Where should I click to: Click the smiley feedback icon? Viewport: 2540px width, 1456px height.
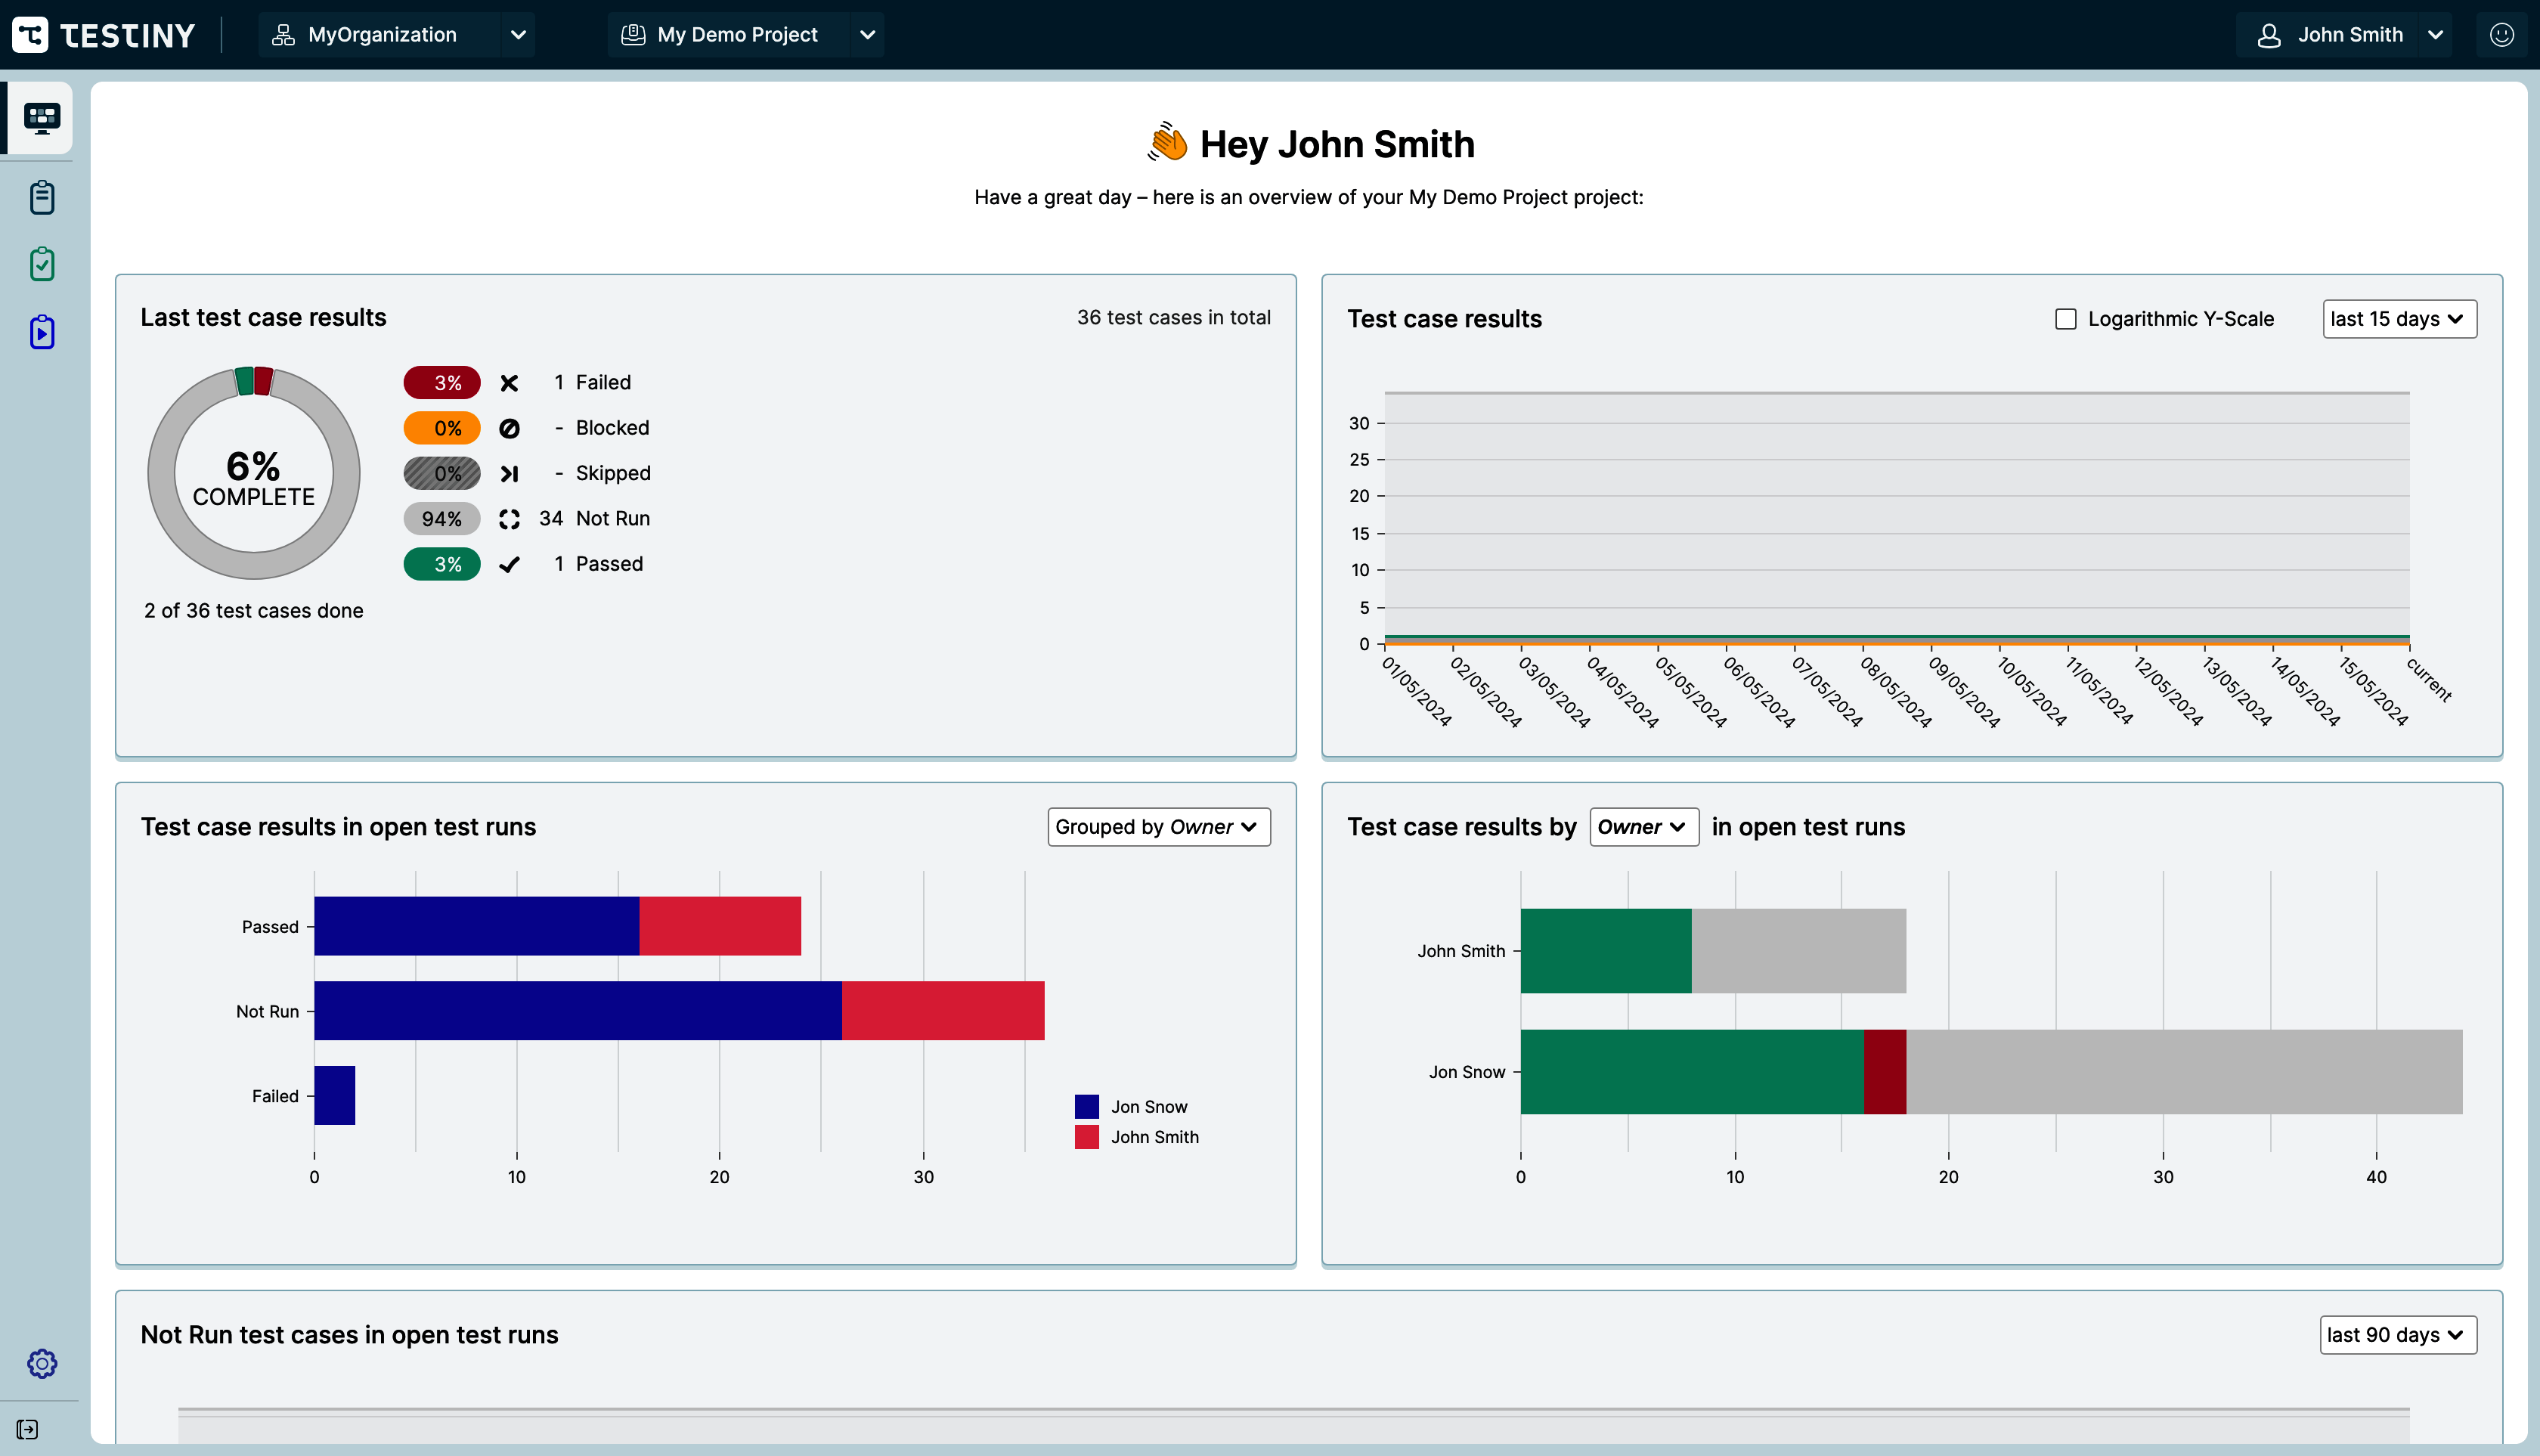[2501, 35]
